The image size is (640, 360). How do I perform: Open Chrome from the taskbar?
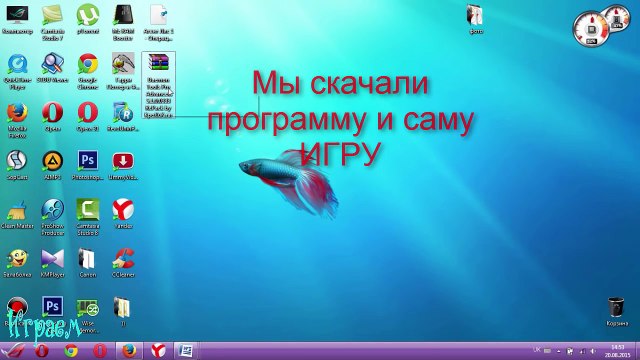71,351
